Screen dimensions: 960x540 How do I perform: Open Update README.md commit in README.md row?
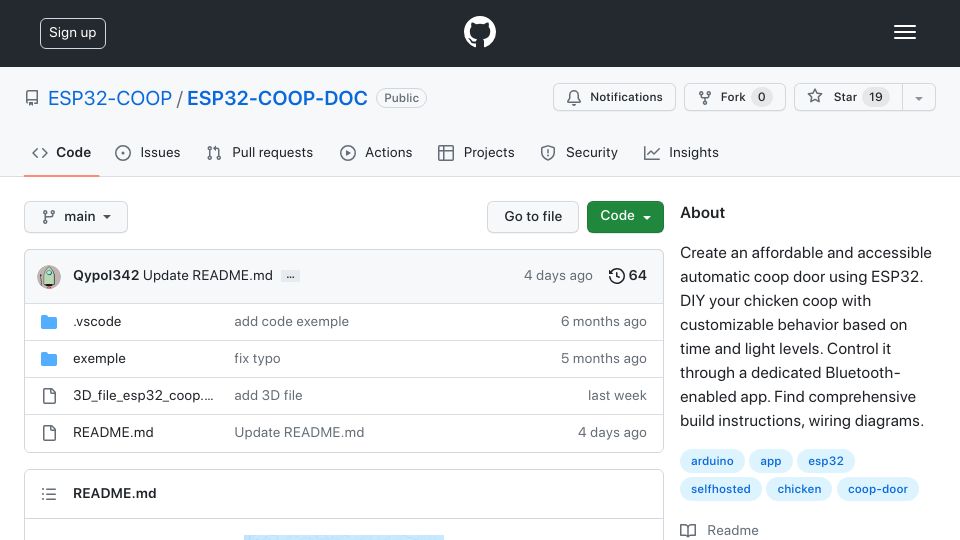tap(299, 432)
